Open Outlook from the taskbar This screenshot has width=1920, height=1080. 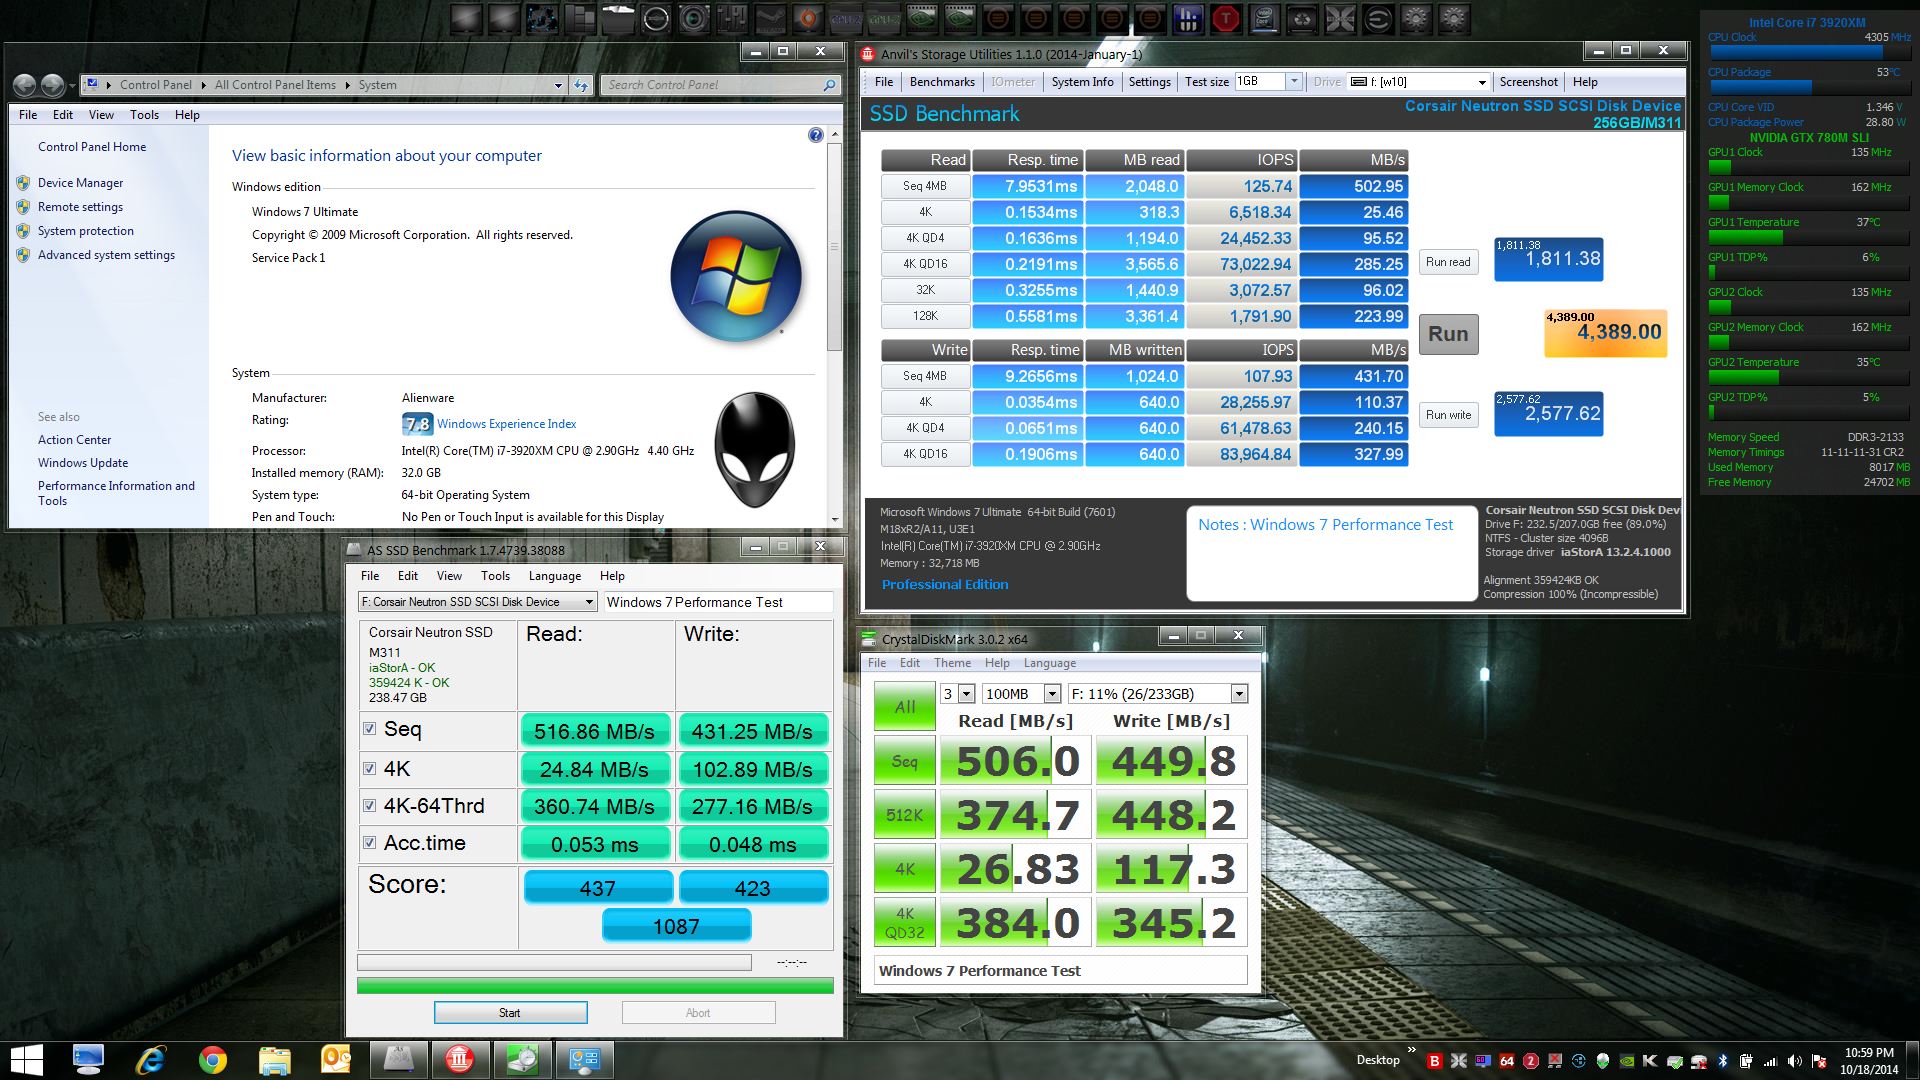point(336,1060)
